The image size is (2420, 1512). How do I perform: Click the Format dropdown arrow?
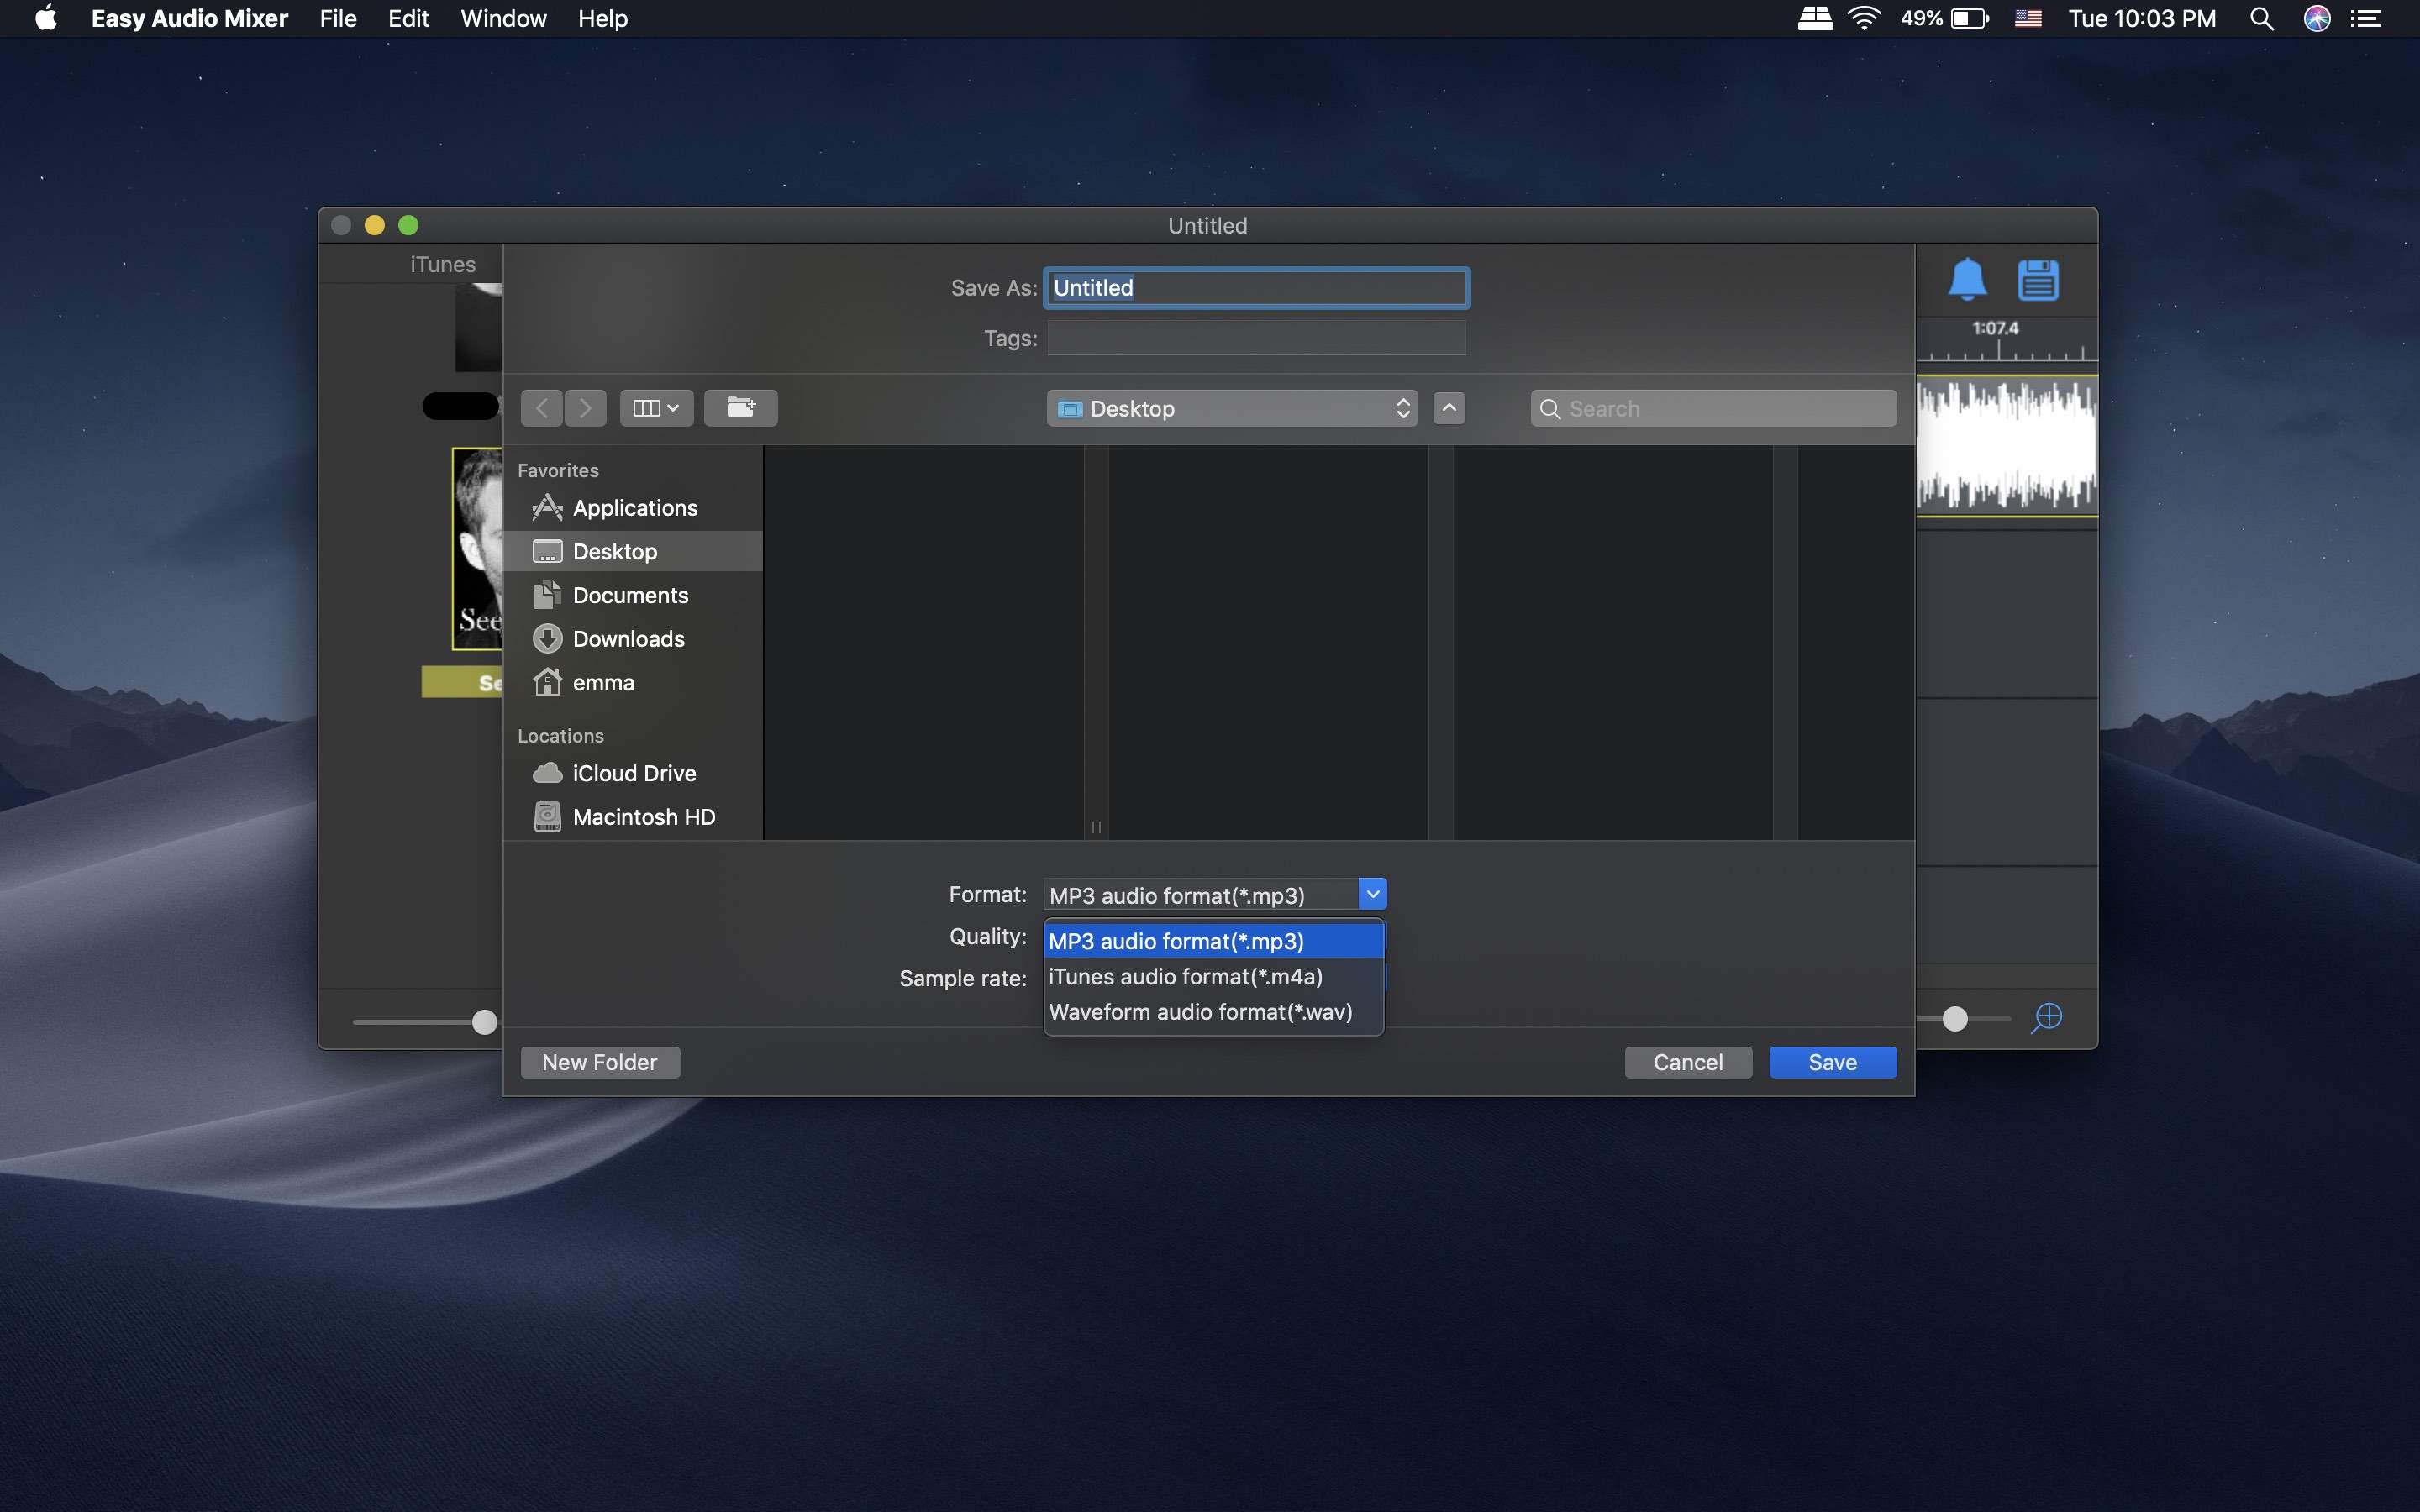pyautogui.click(x=1372, y=894)
